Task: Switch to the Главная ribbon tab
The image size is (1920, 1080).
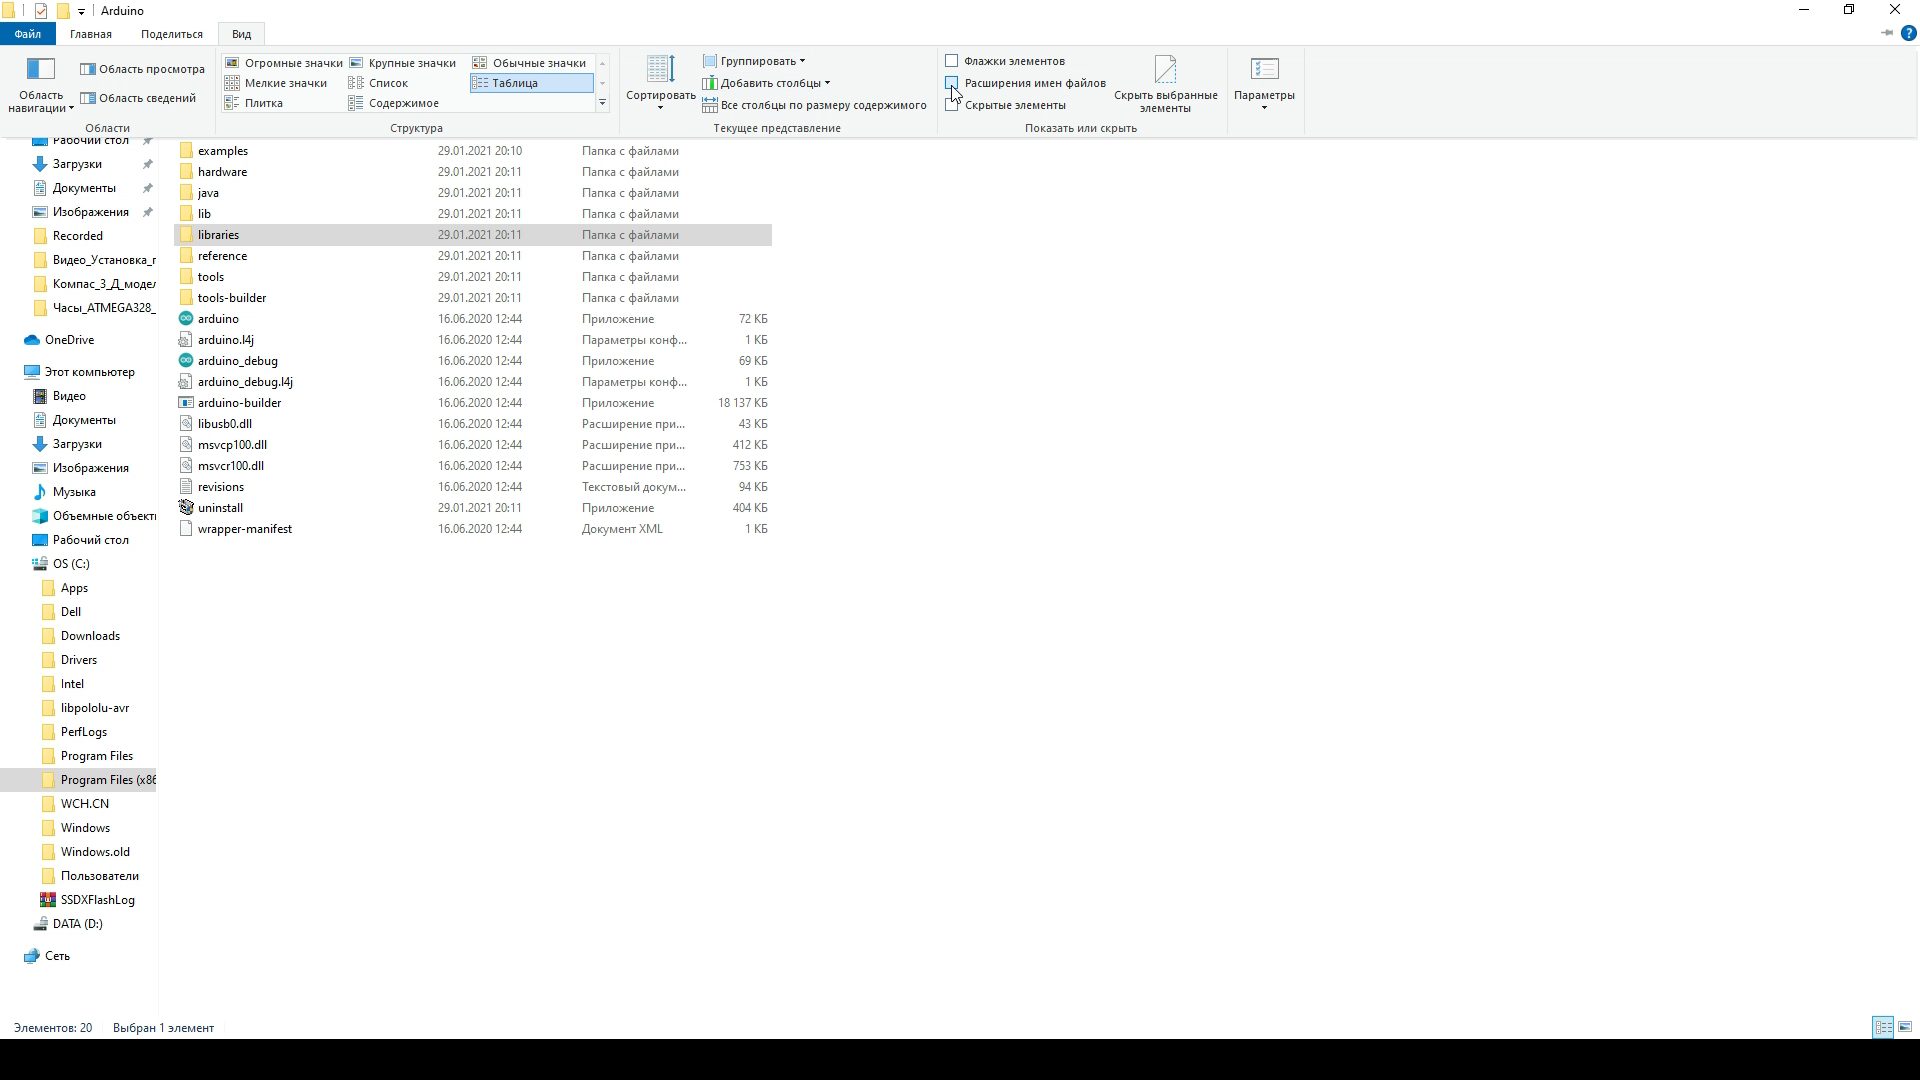Action: coord(91,34)
